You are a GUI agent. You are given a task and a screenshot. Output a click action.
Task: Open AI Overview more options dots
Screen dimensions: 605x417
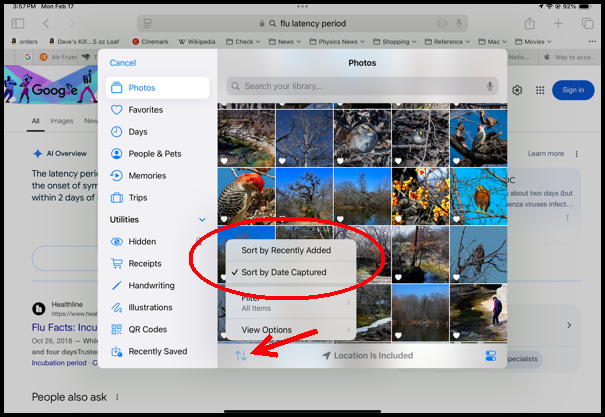pyautogui.click(x=576, y=154)
